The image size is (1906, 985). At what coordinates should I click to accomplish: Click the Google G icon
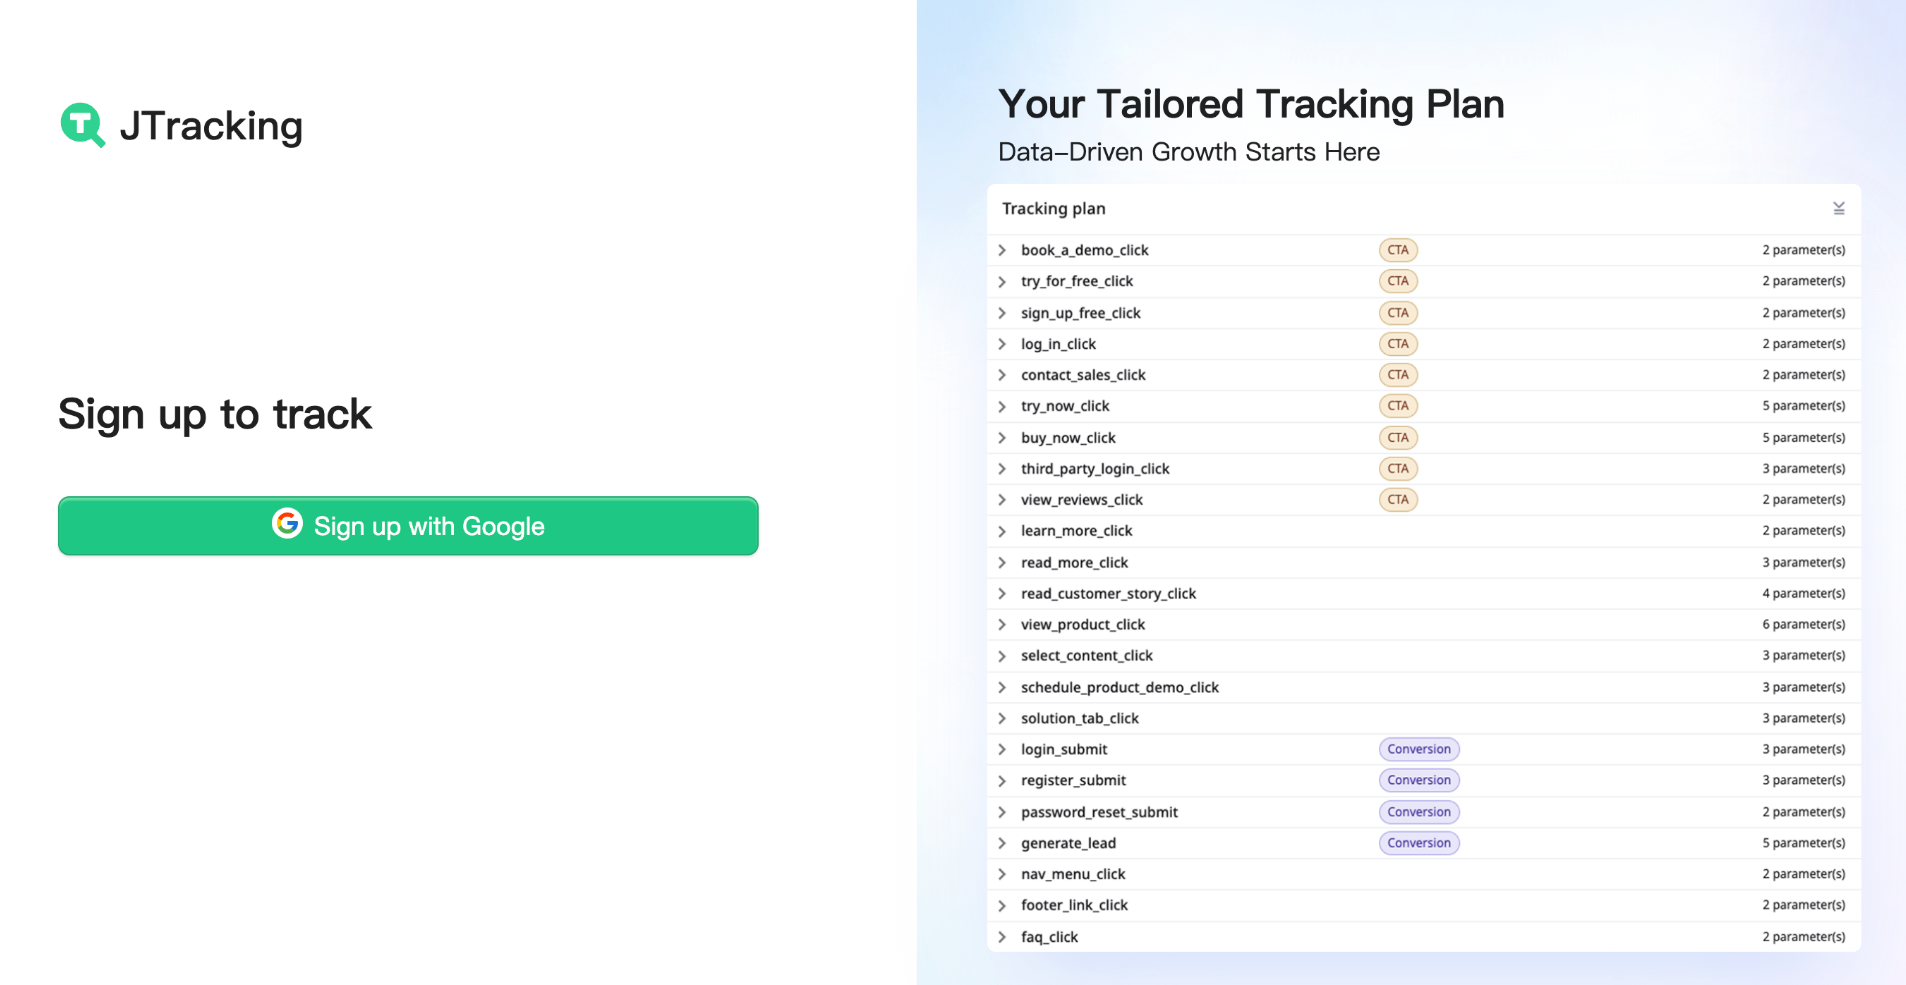pyautogui.click(x=287, y=523)
